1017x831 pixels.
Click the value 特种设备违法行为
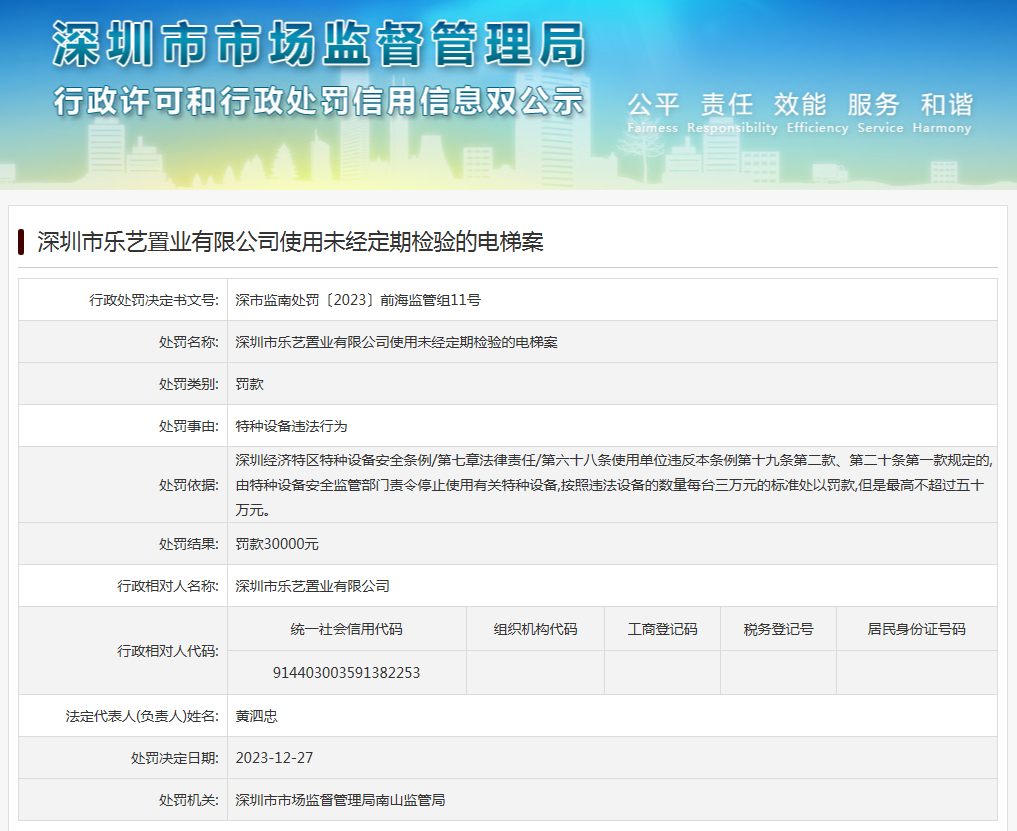(291, 426)
